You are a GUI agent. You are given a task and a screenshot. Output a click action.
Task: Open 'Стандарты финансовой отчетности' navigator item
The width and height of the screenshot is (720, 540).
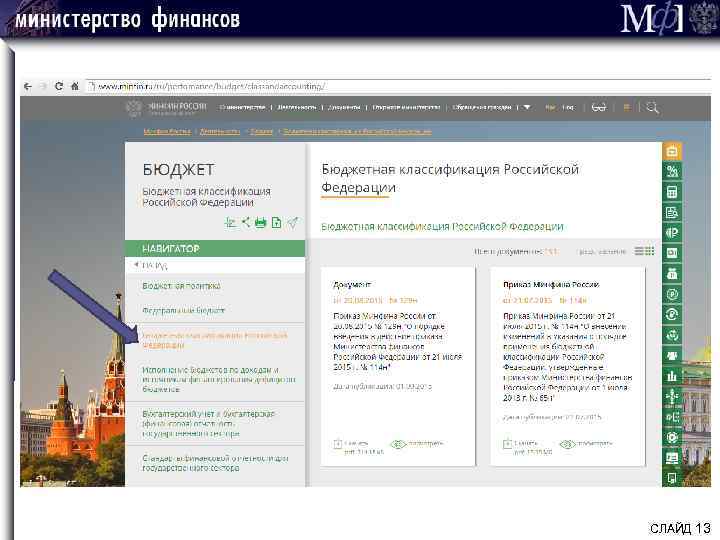click(x=215, y=463)
